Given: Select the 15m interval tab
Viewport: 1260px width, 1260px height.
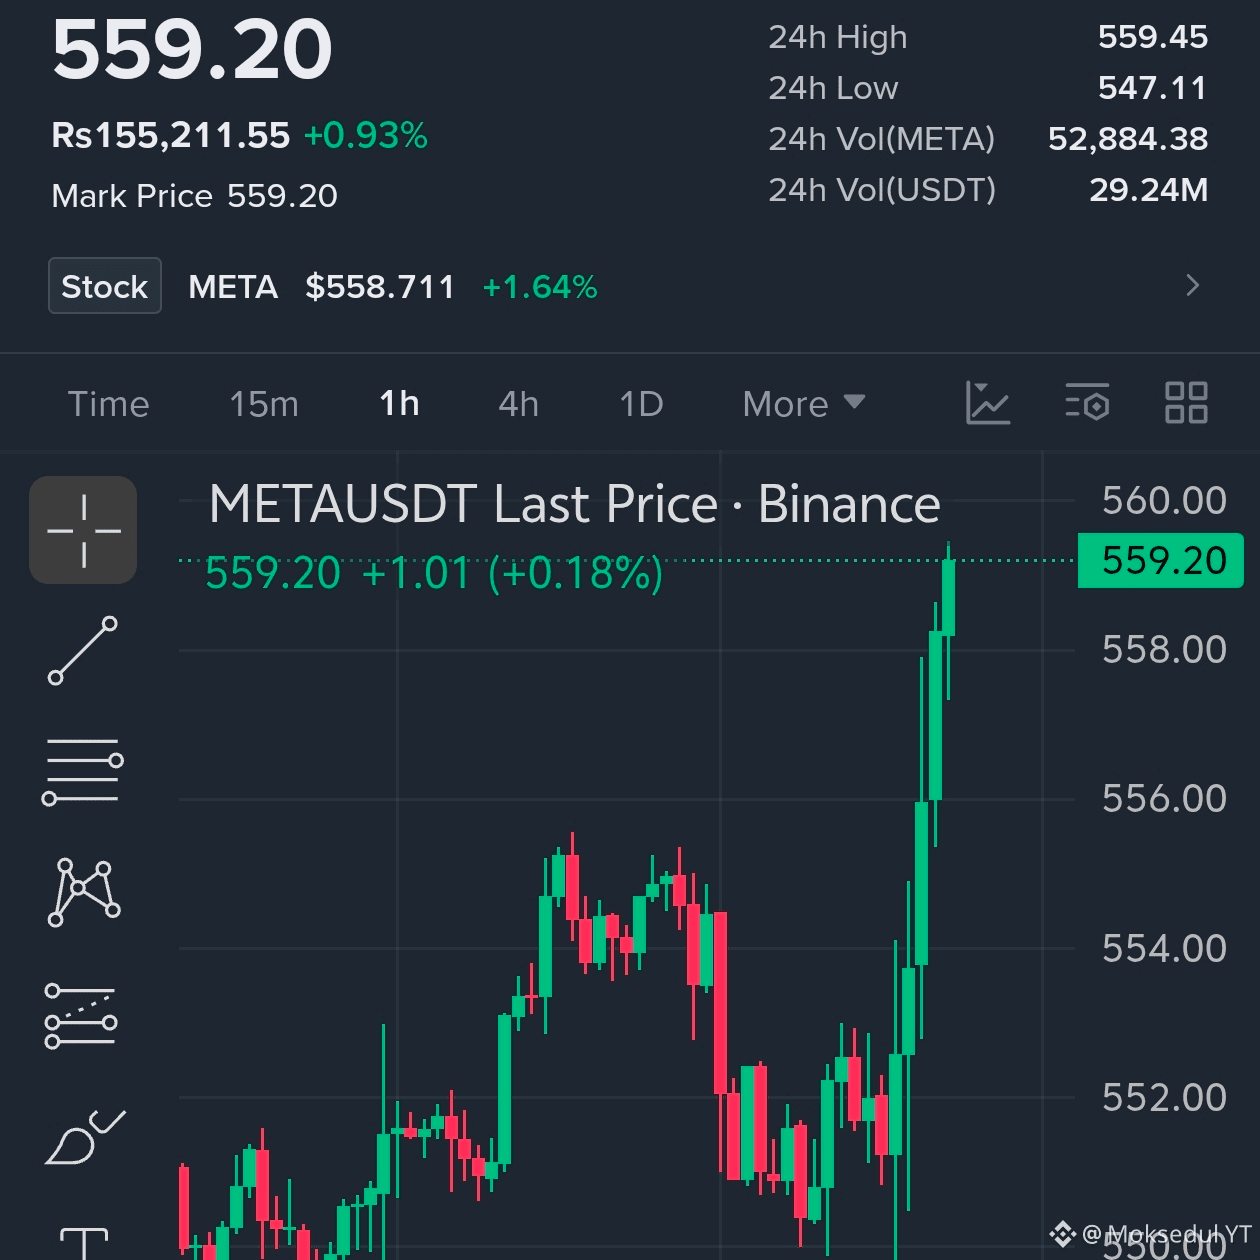Looking at the screenshot, I should click(x=264, y=404).
